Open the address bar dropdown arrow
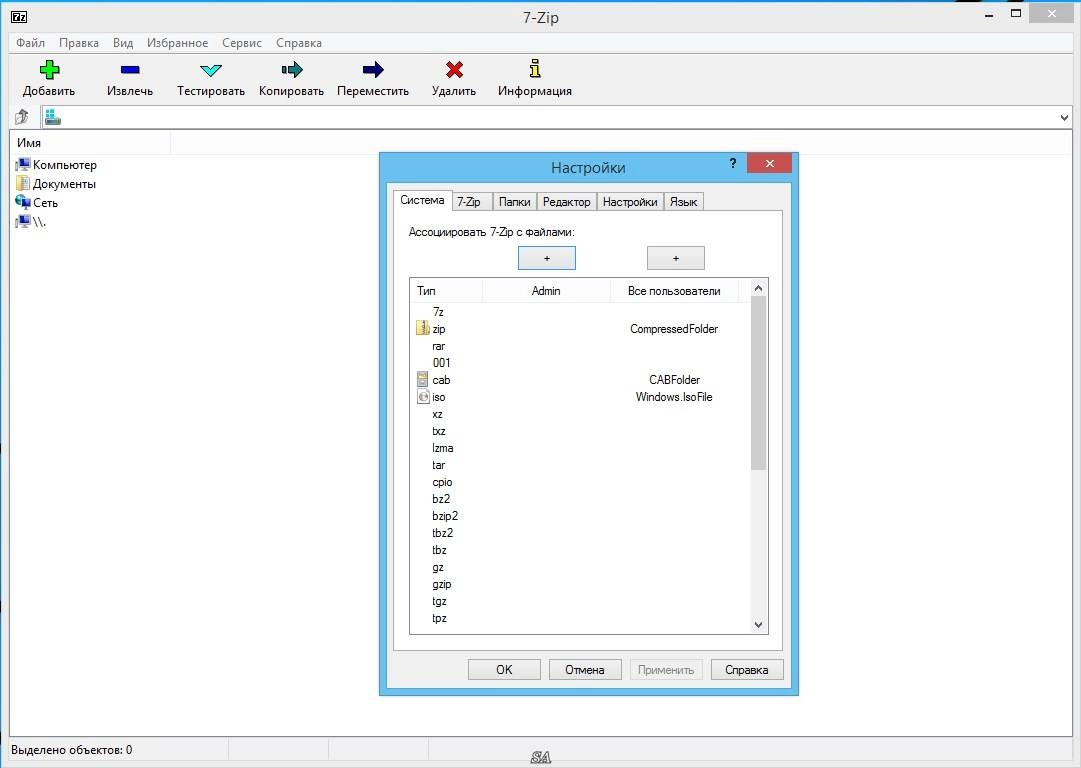This screenshot has width=1081, height=768. pyautogui.click(x=1064, y=118)
